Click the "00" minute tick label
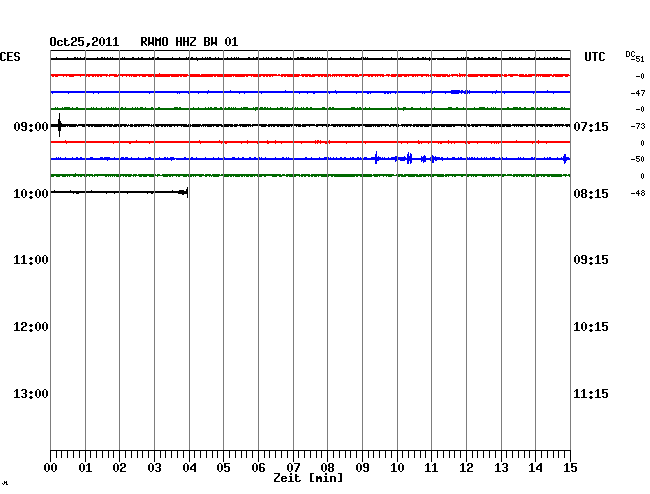Screen dimensions: 650x494 pos(51,468)
